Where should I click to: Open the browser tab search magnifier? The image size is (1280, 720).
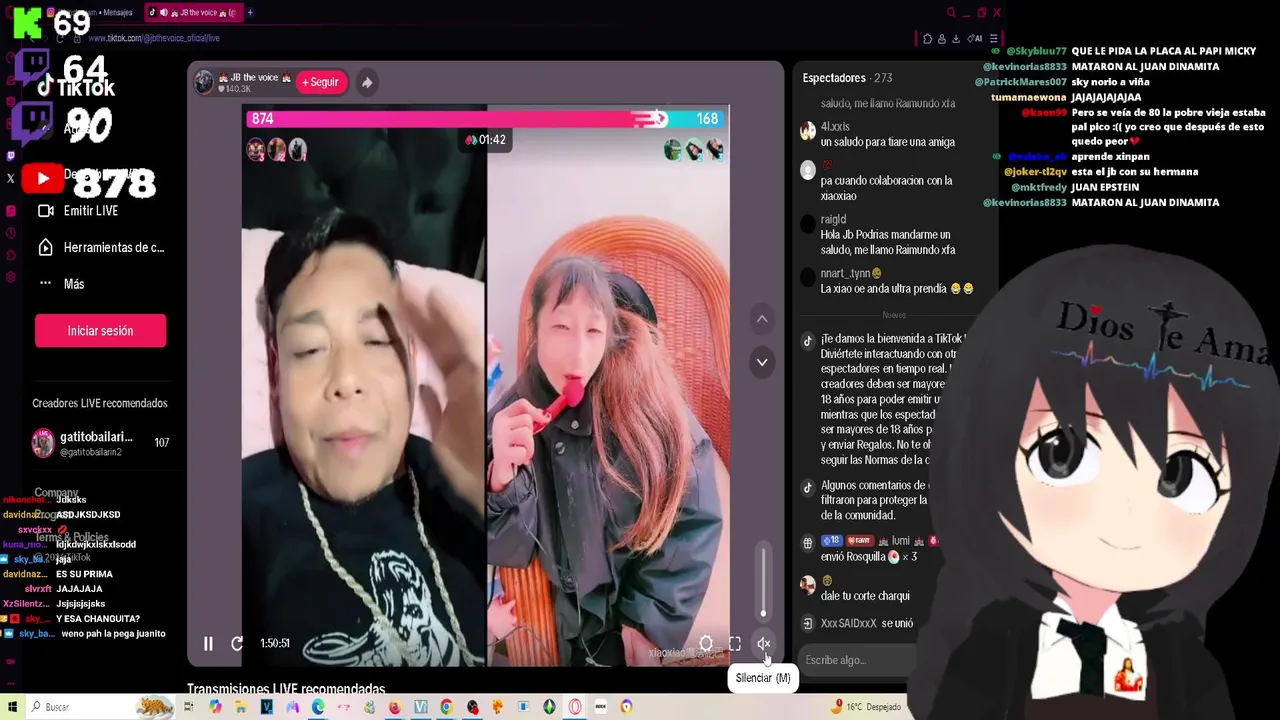(951, 13)
